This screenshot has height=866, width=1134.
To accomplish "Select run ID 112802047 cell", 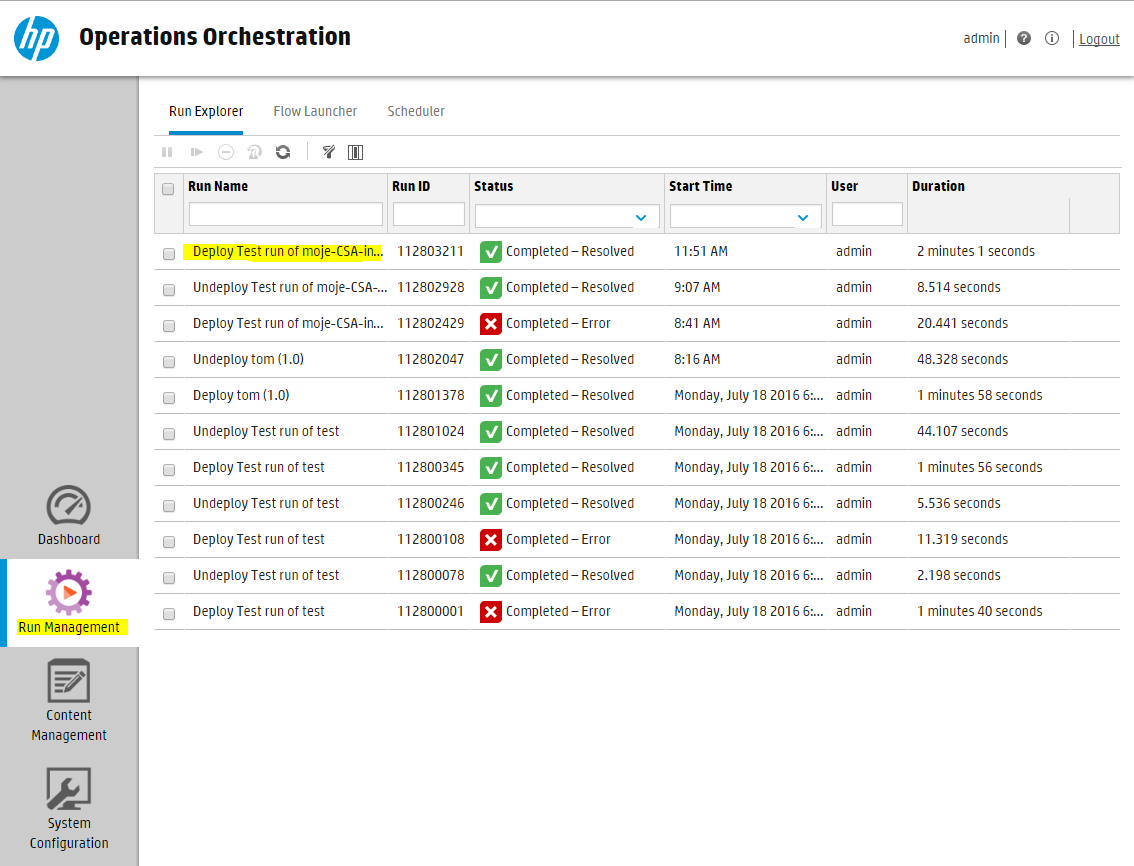I will [x=430, y=360].
